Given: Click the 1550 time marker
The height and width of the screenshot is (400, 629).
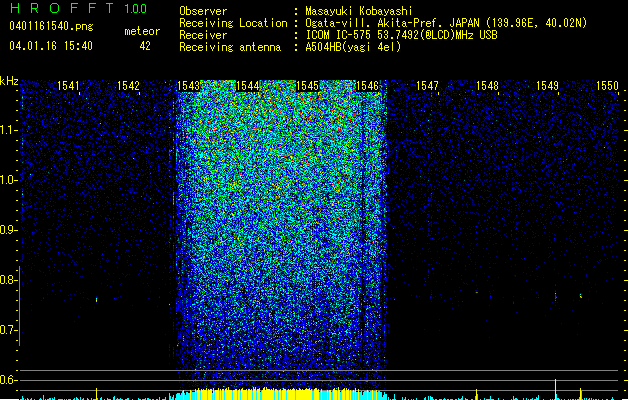Looking at the screenshot, I should 607,85.
